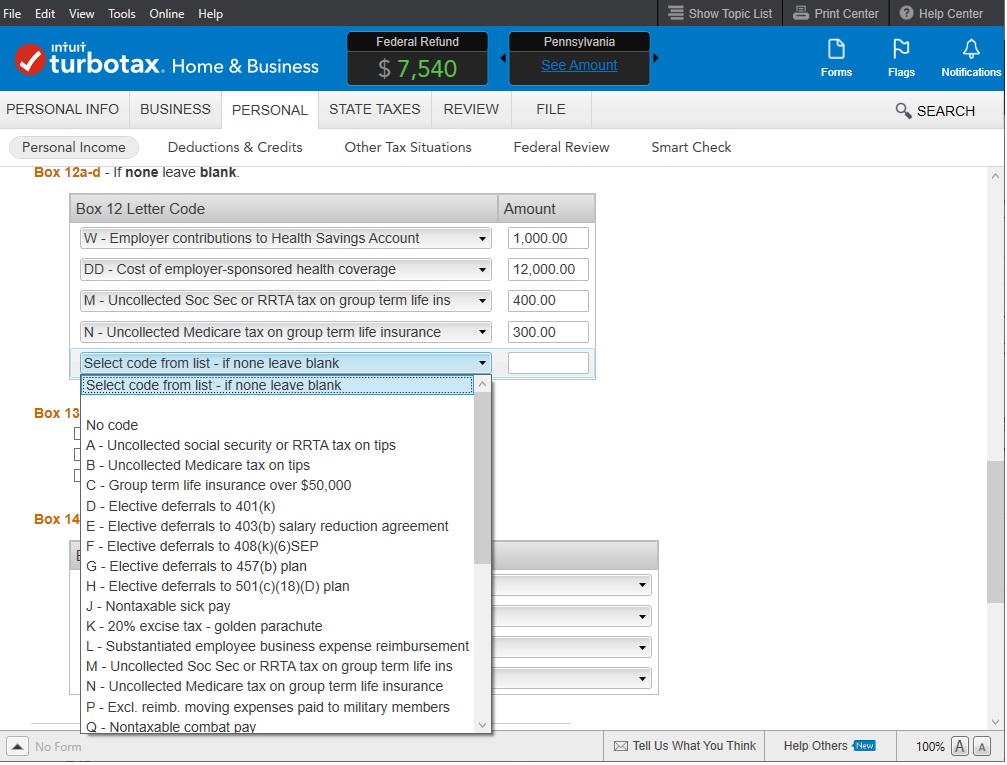Open the Forms view icon
The height and width of the screenshot is (765, 1007).
[836, 50]
